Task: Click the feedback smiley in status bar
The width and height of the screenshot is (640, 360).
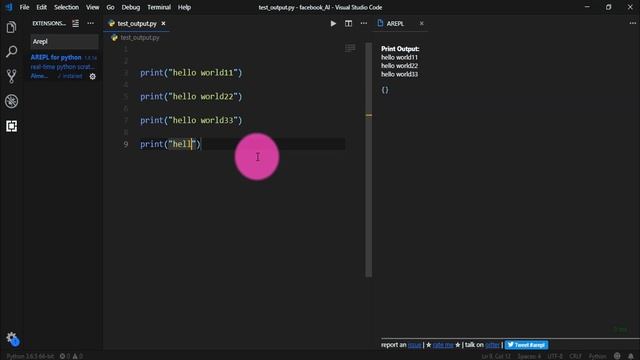Action: [617, 356]
